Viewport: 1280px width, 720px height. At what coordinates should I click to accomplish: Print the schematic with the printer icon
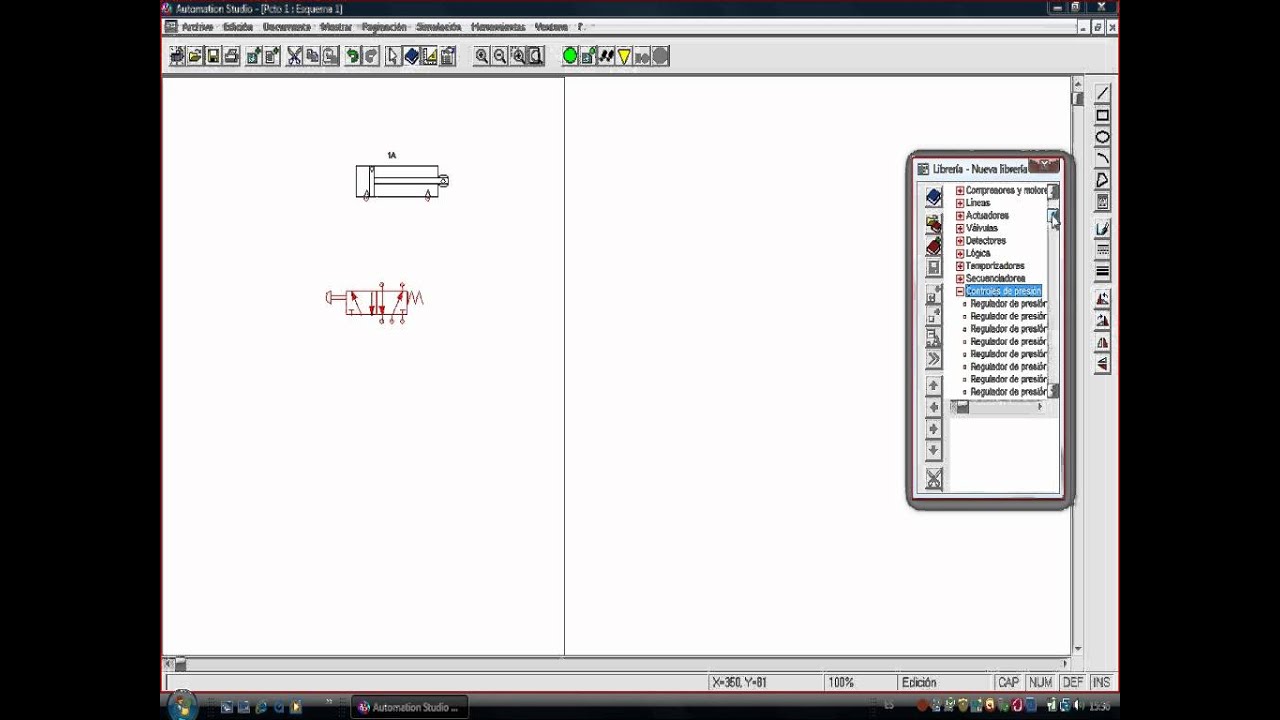[x=232, y=56]
